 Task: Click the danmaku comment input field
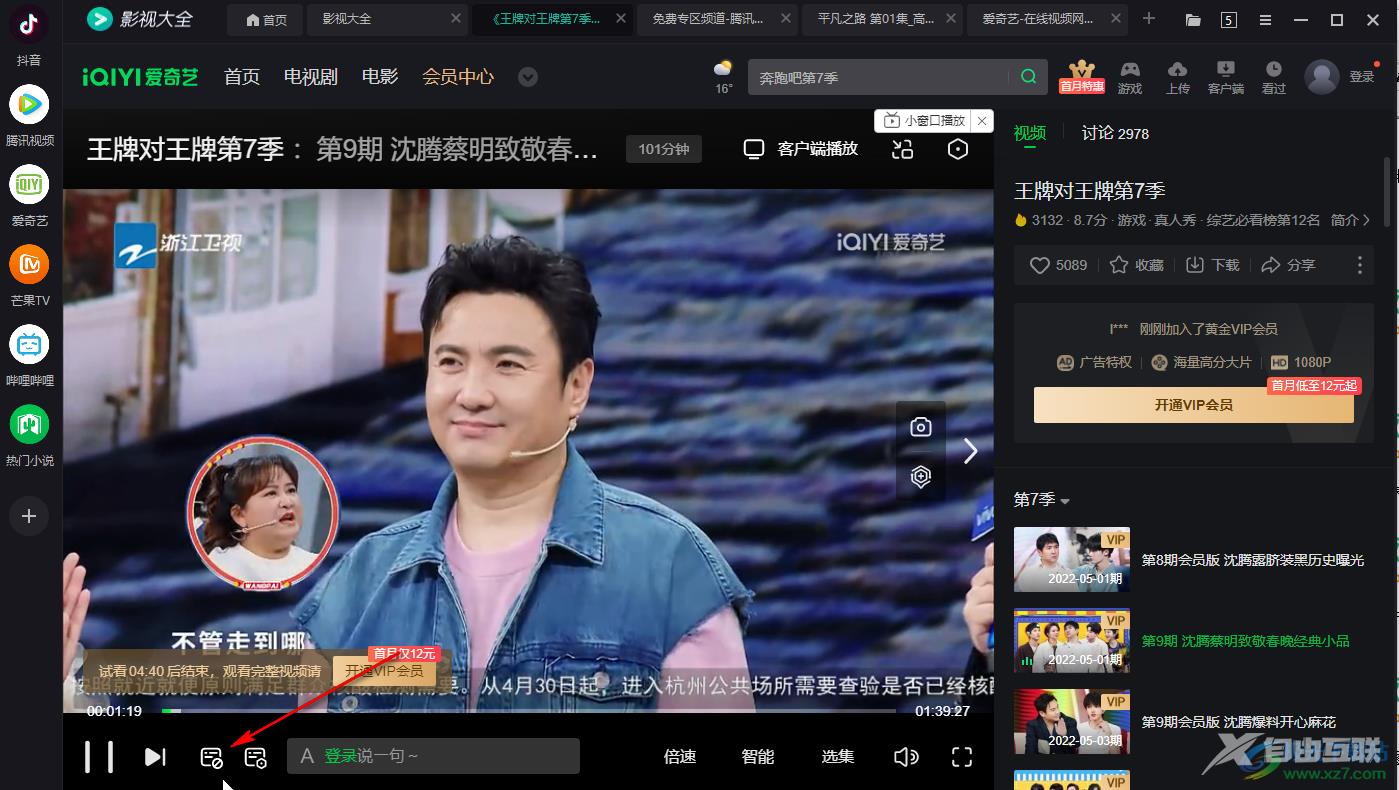[x=433, y=756]
